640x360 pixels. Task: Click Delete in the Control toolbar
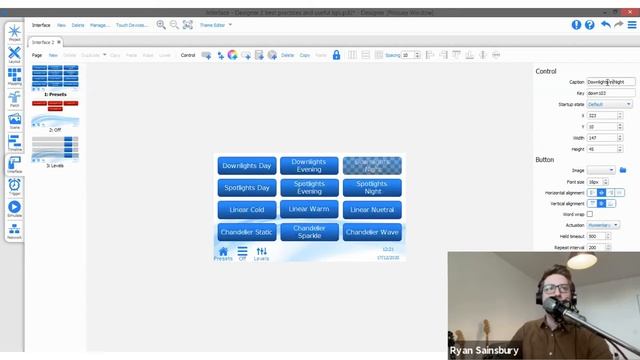point(287,55)
